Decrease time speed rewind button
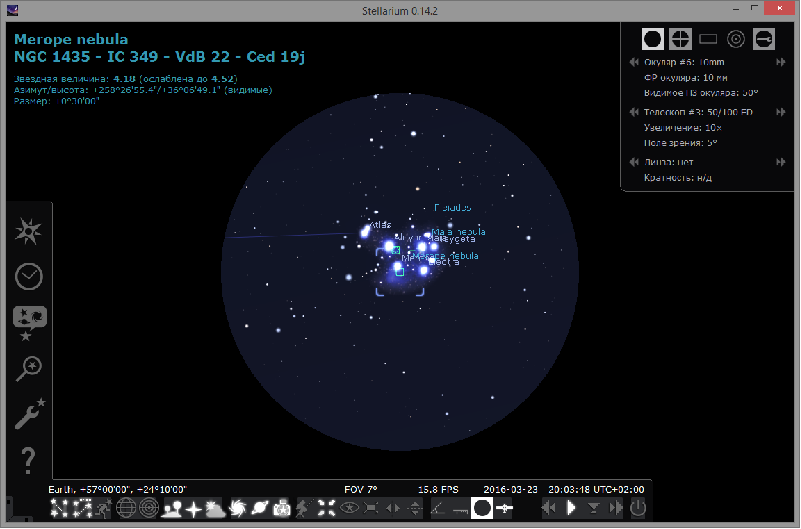The image size is (801, 529). pos(549,508)
